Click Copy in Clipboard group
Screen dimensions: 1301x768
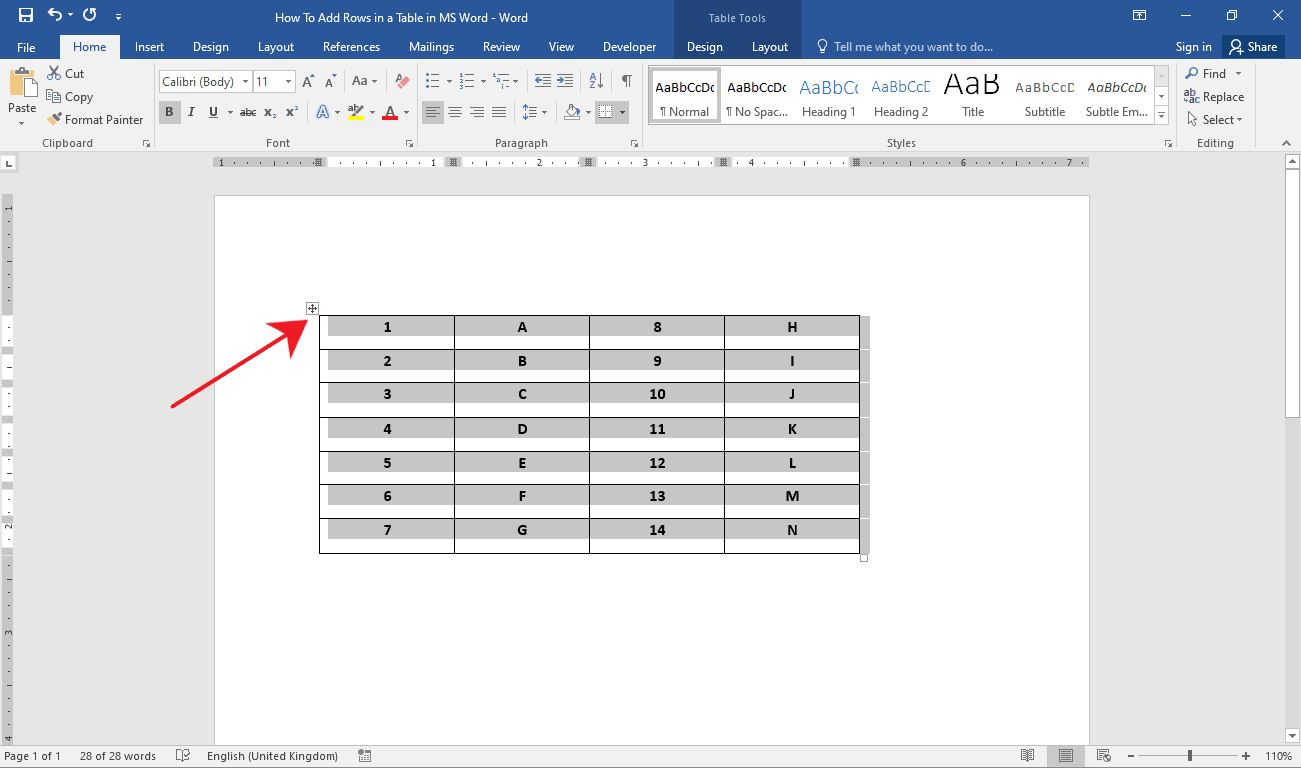[70, 97]
